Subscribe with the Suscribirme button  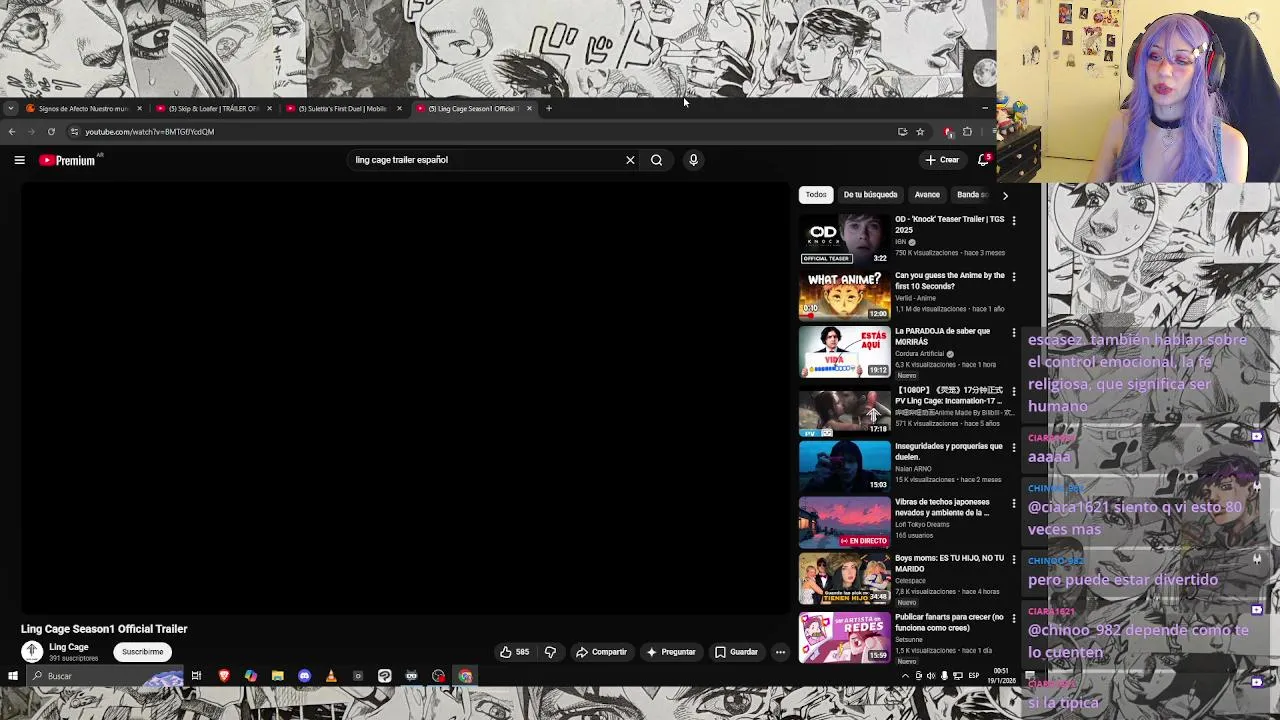pyautogui.click(x=142, y=652)
